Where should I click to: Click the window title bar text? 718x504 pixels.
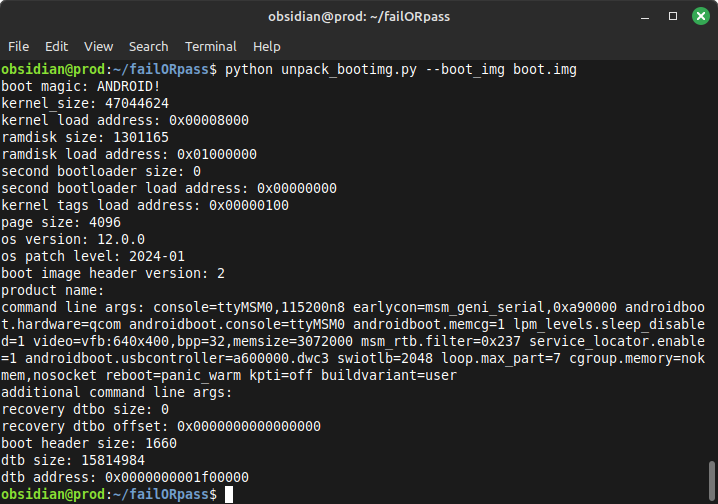coord(358,16)
